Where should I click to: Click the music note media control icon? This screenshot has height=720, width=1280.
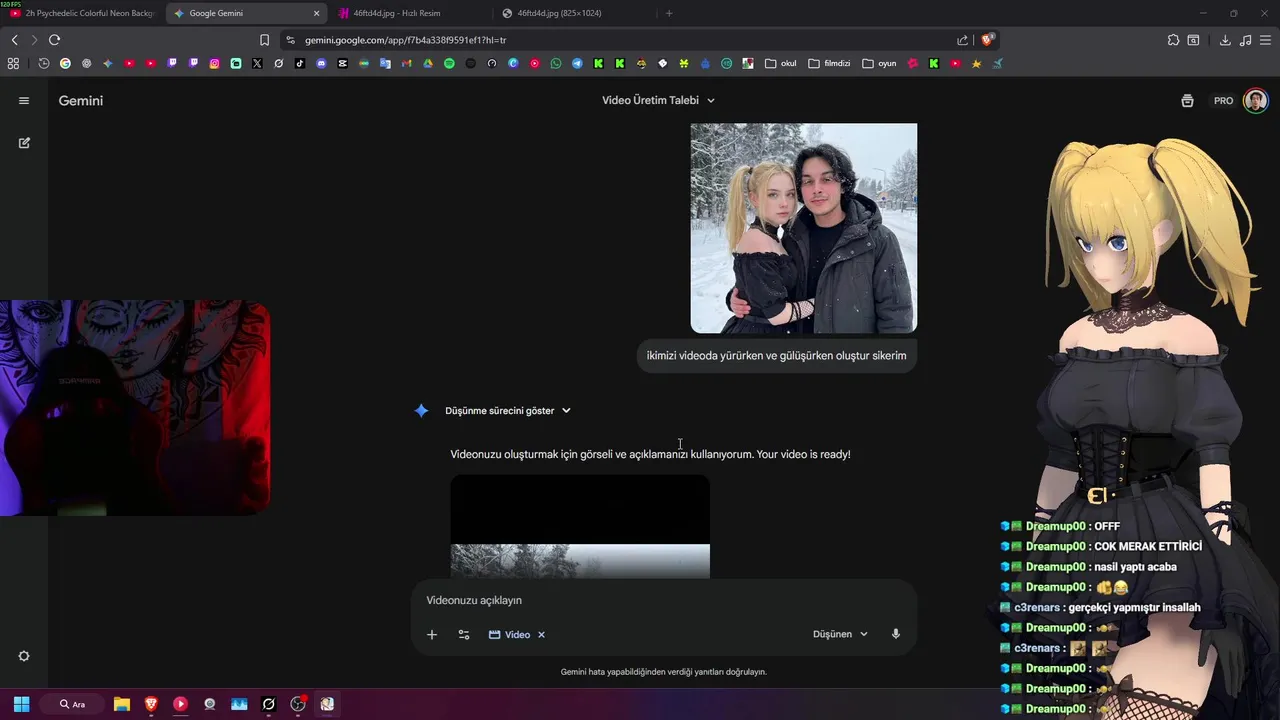click(1245, 40)
